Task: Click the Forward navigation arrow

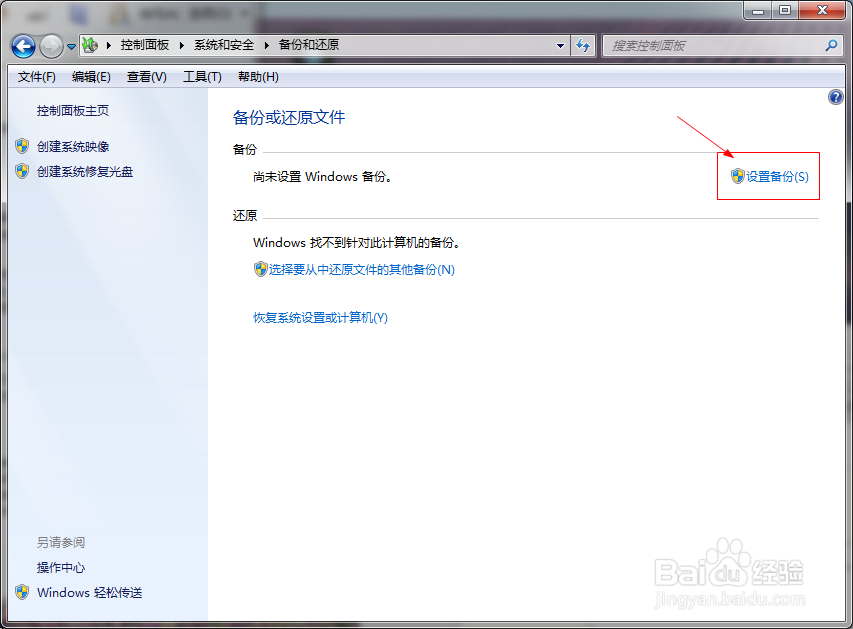Action: click(x=50, y=45)
